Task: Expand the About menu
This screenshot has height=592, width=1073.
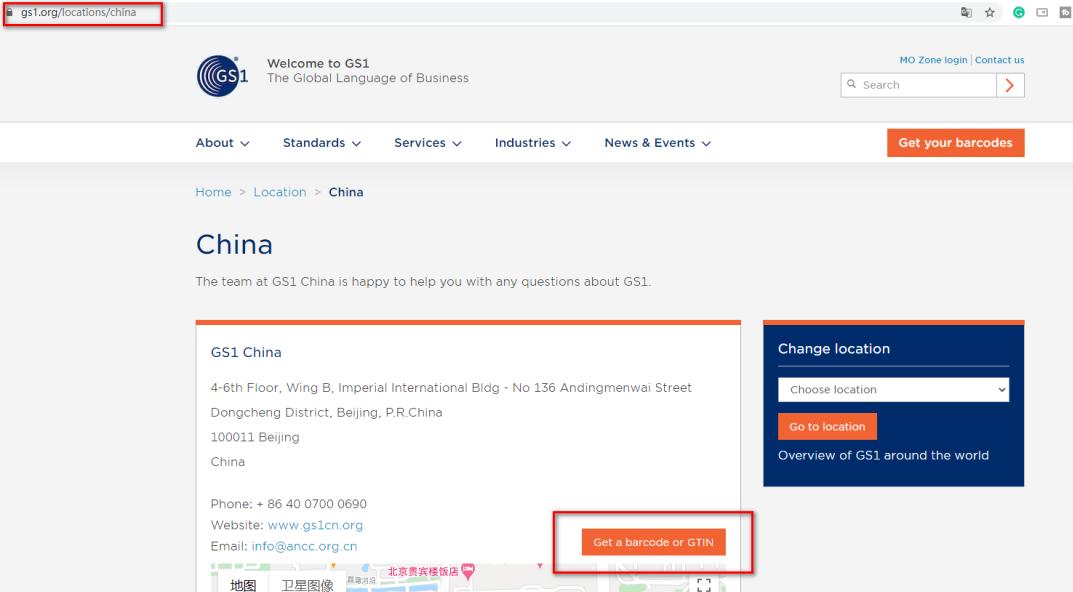Action: click(222, 142)
